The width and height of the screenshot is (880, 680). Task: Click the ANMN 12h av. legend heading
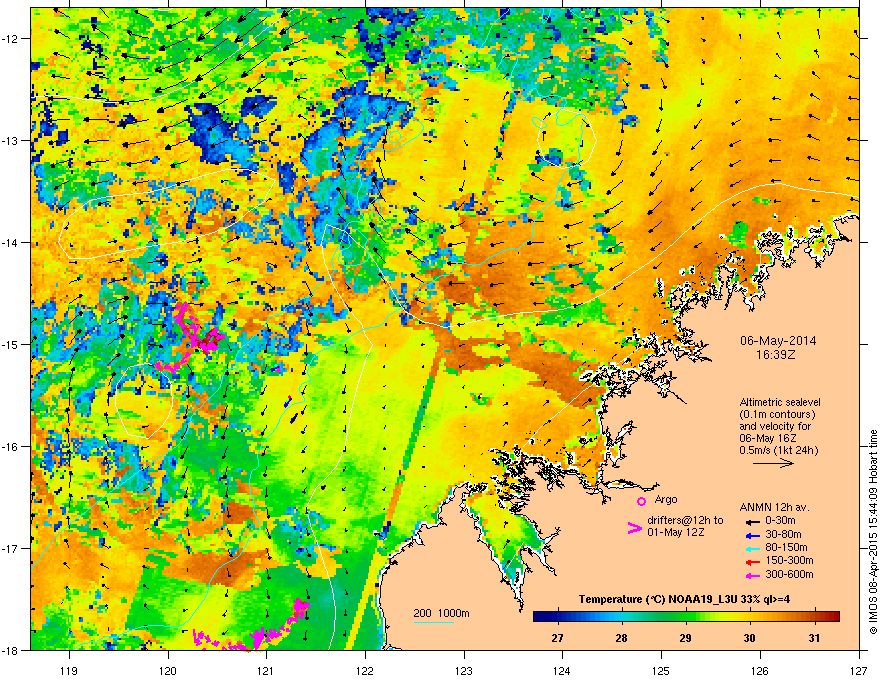click(x=774, y=507)
